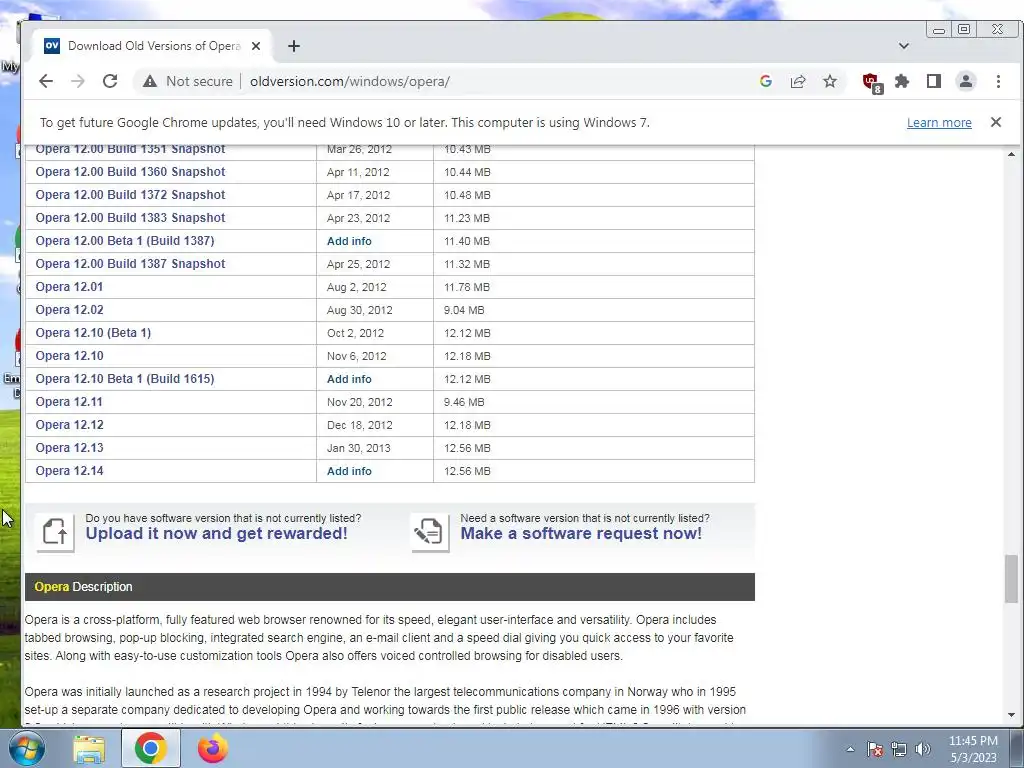
Task: Click the scrollbar down arrow
Action: click(x=1011, y=715)
